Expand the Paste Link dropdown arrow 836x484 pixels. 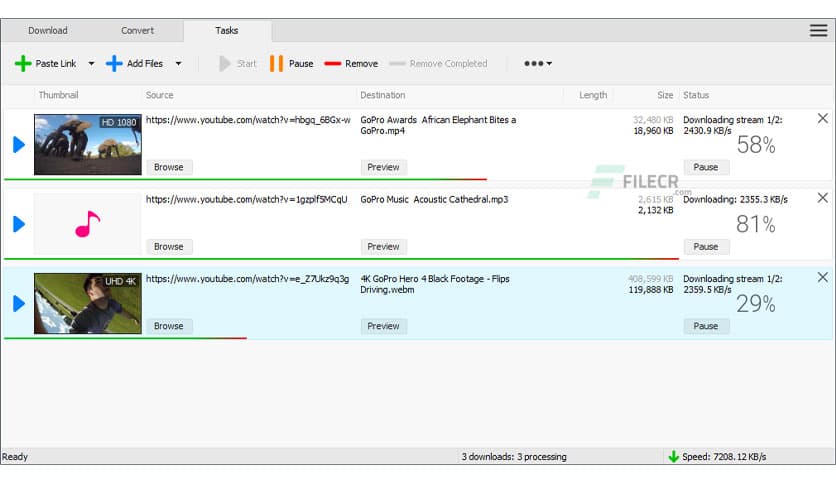tap(91, 63)
